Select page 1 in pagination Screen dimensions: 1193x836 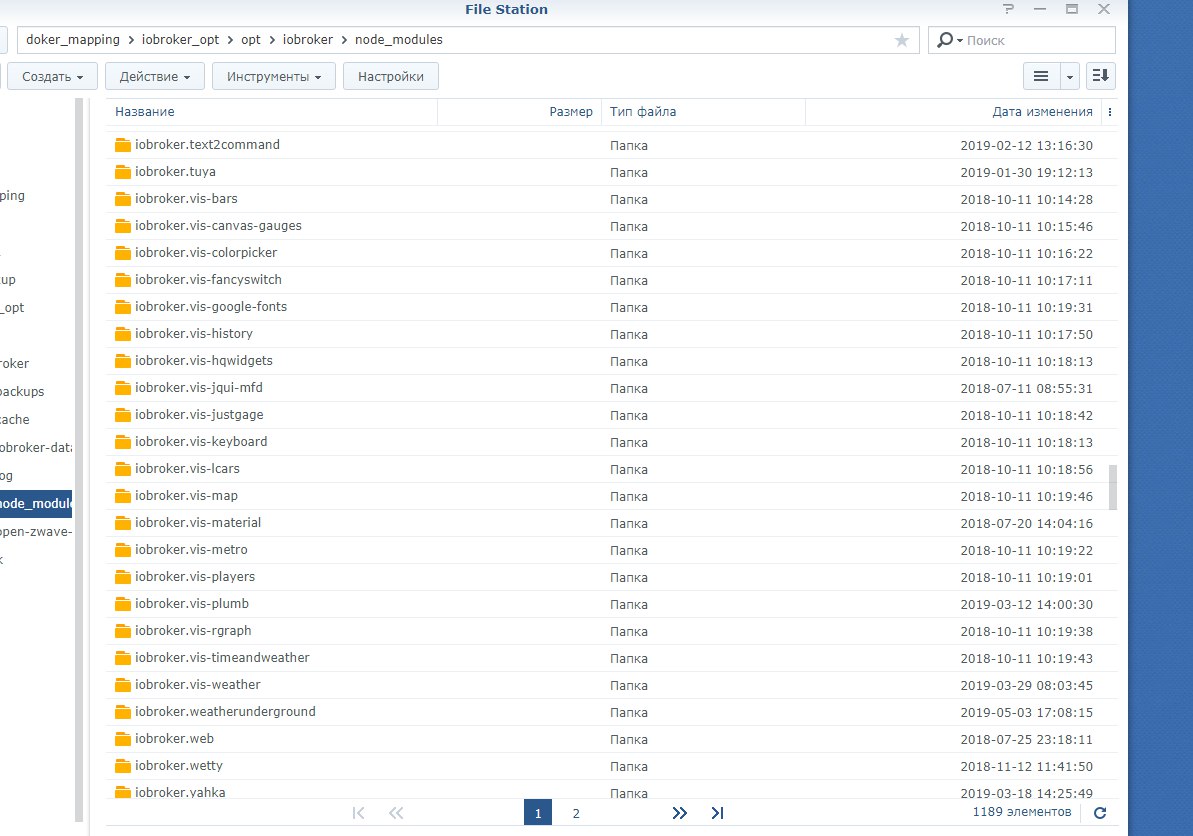coord(538,813)
